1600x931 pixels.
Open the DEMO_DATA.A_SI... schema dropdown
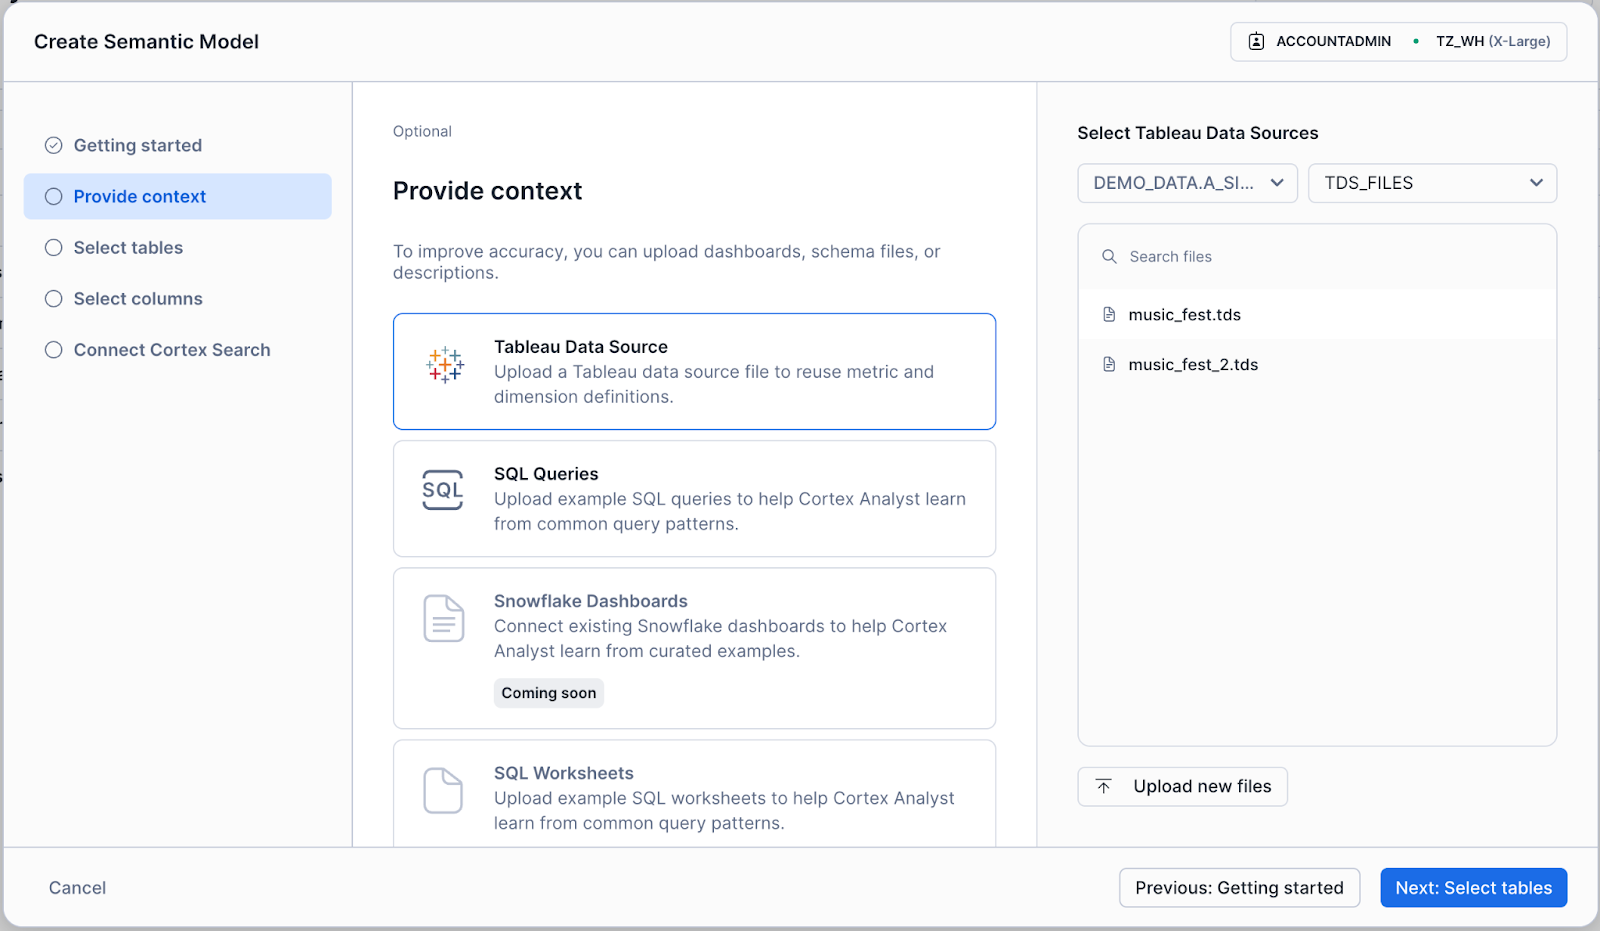click(x=1187, y=183)
